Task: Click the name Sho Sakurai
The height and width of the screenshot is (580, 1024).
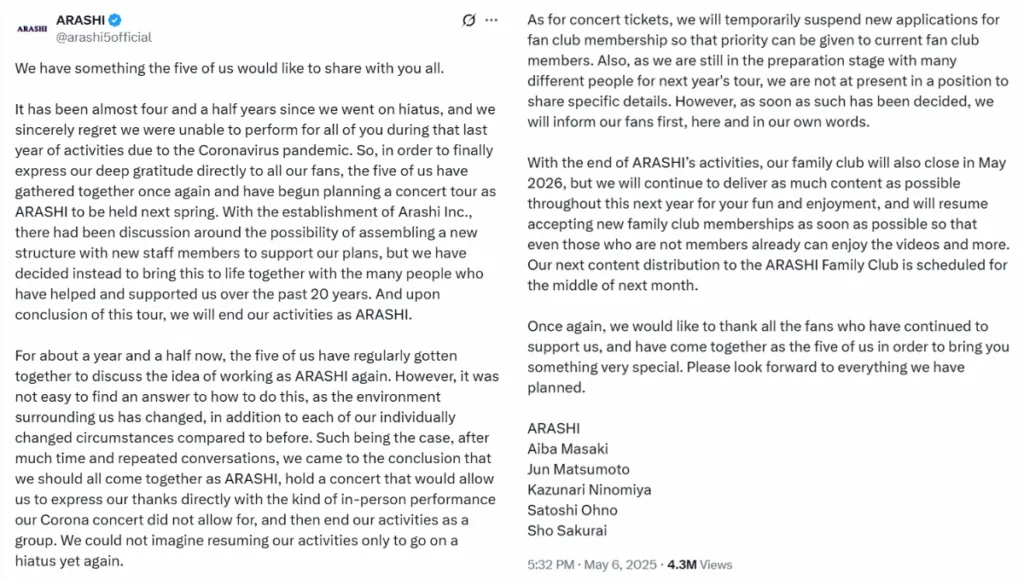Action: (566, 530)
